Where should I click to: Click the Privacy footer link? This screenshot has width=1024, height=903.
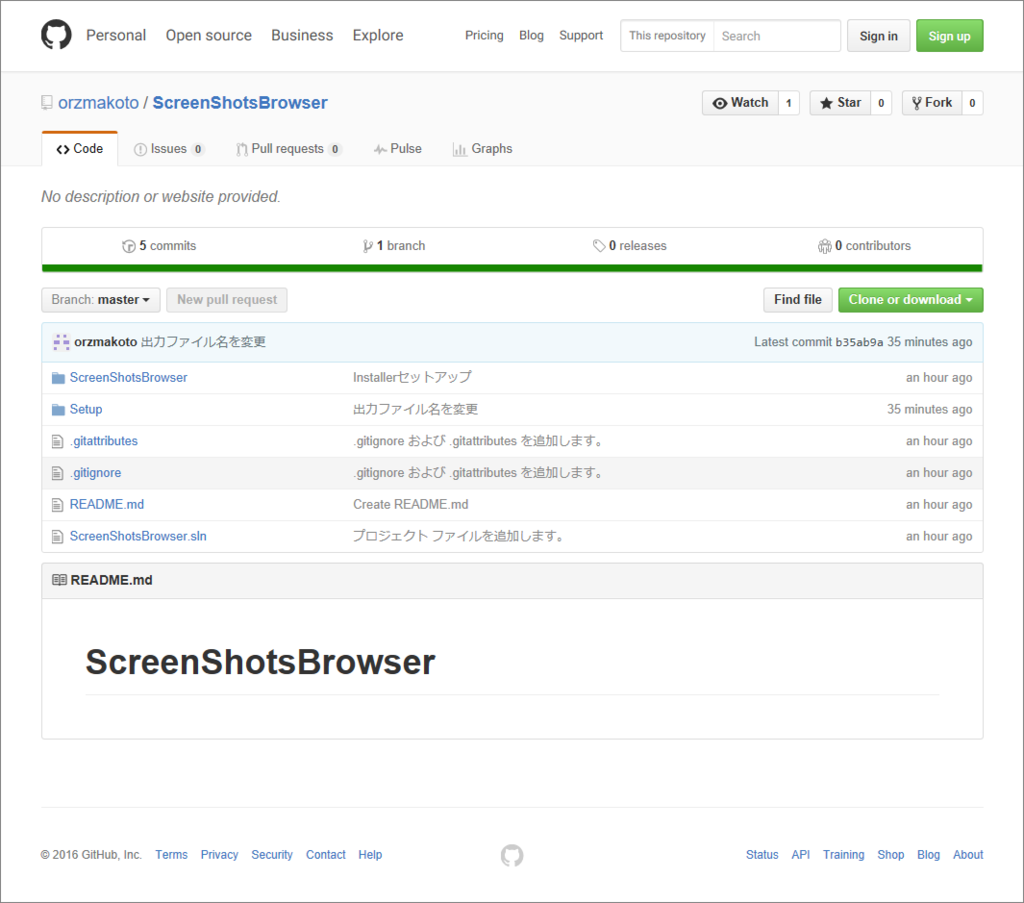(x=219, y=855)
